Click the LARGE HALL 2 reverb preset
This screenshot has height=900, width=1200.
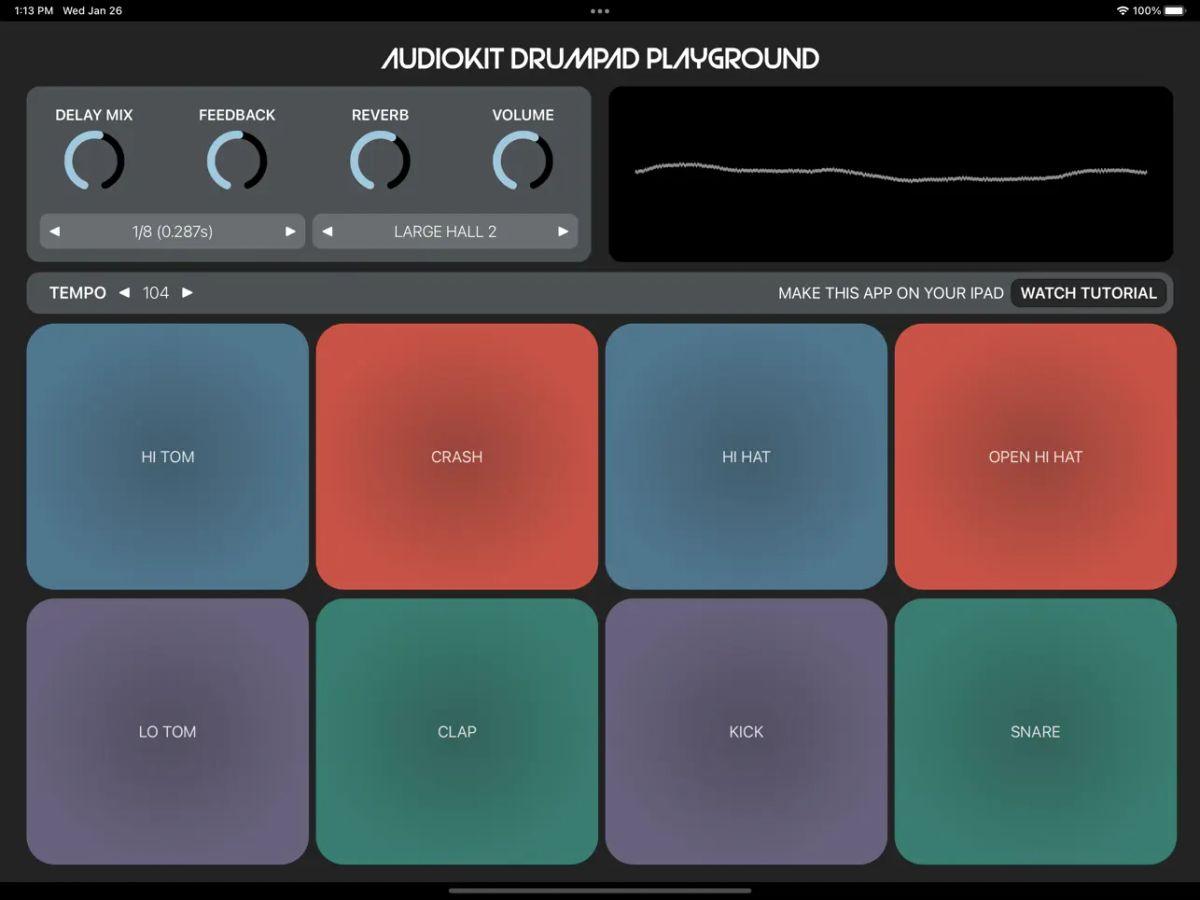click(445, 231)
